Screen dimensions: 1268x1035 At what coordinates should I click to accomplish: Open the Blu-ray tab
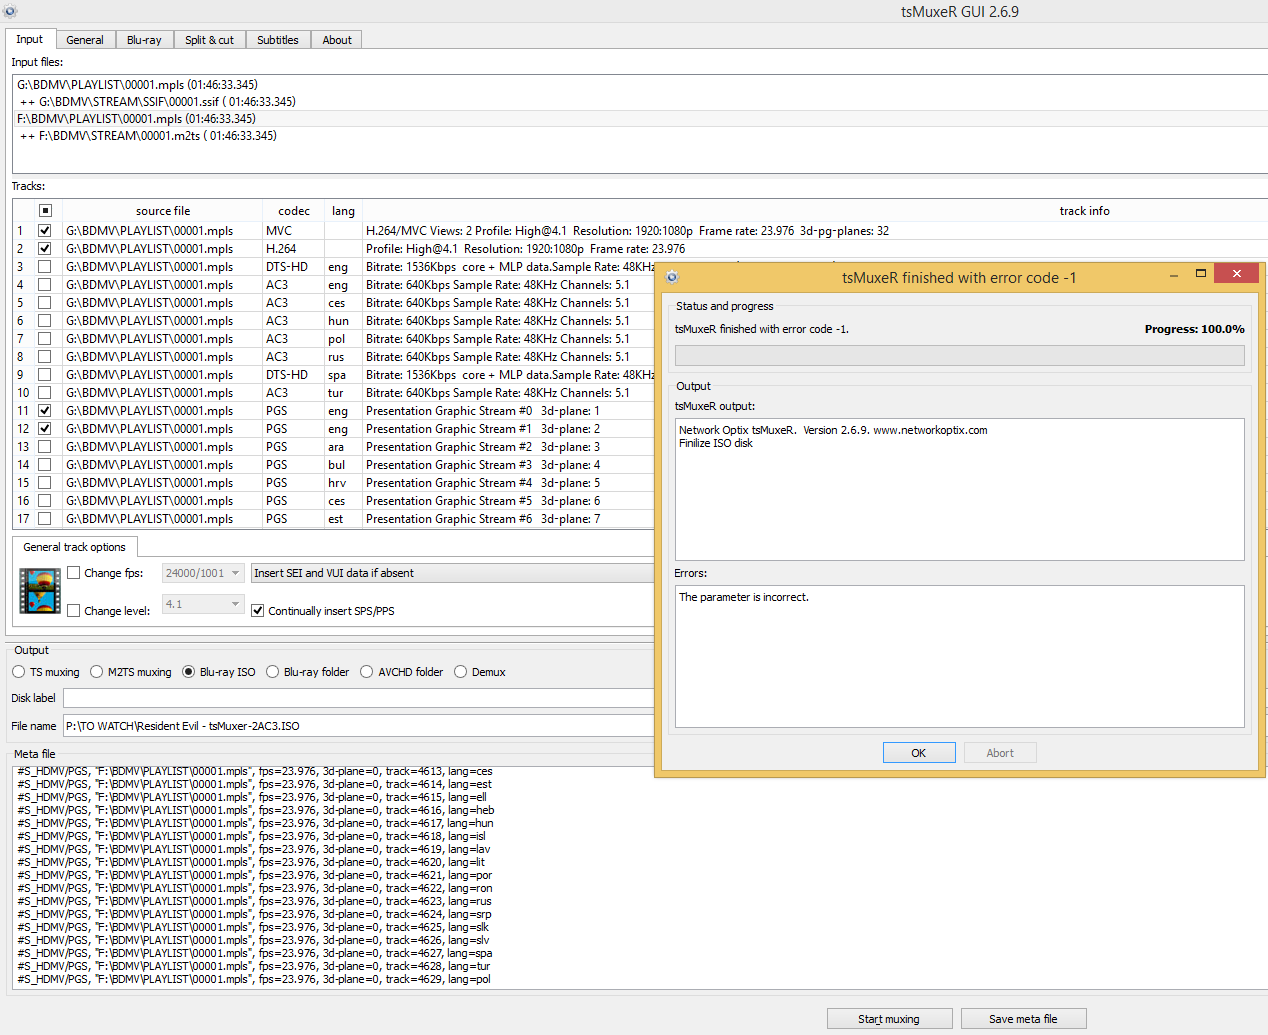(x=144, y=40)
